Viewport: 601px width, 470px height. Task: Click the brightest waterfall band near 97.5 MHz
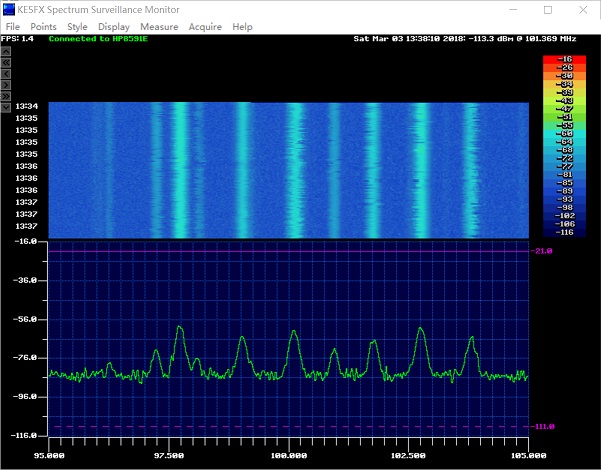[x=180, y=170]
